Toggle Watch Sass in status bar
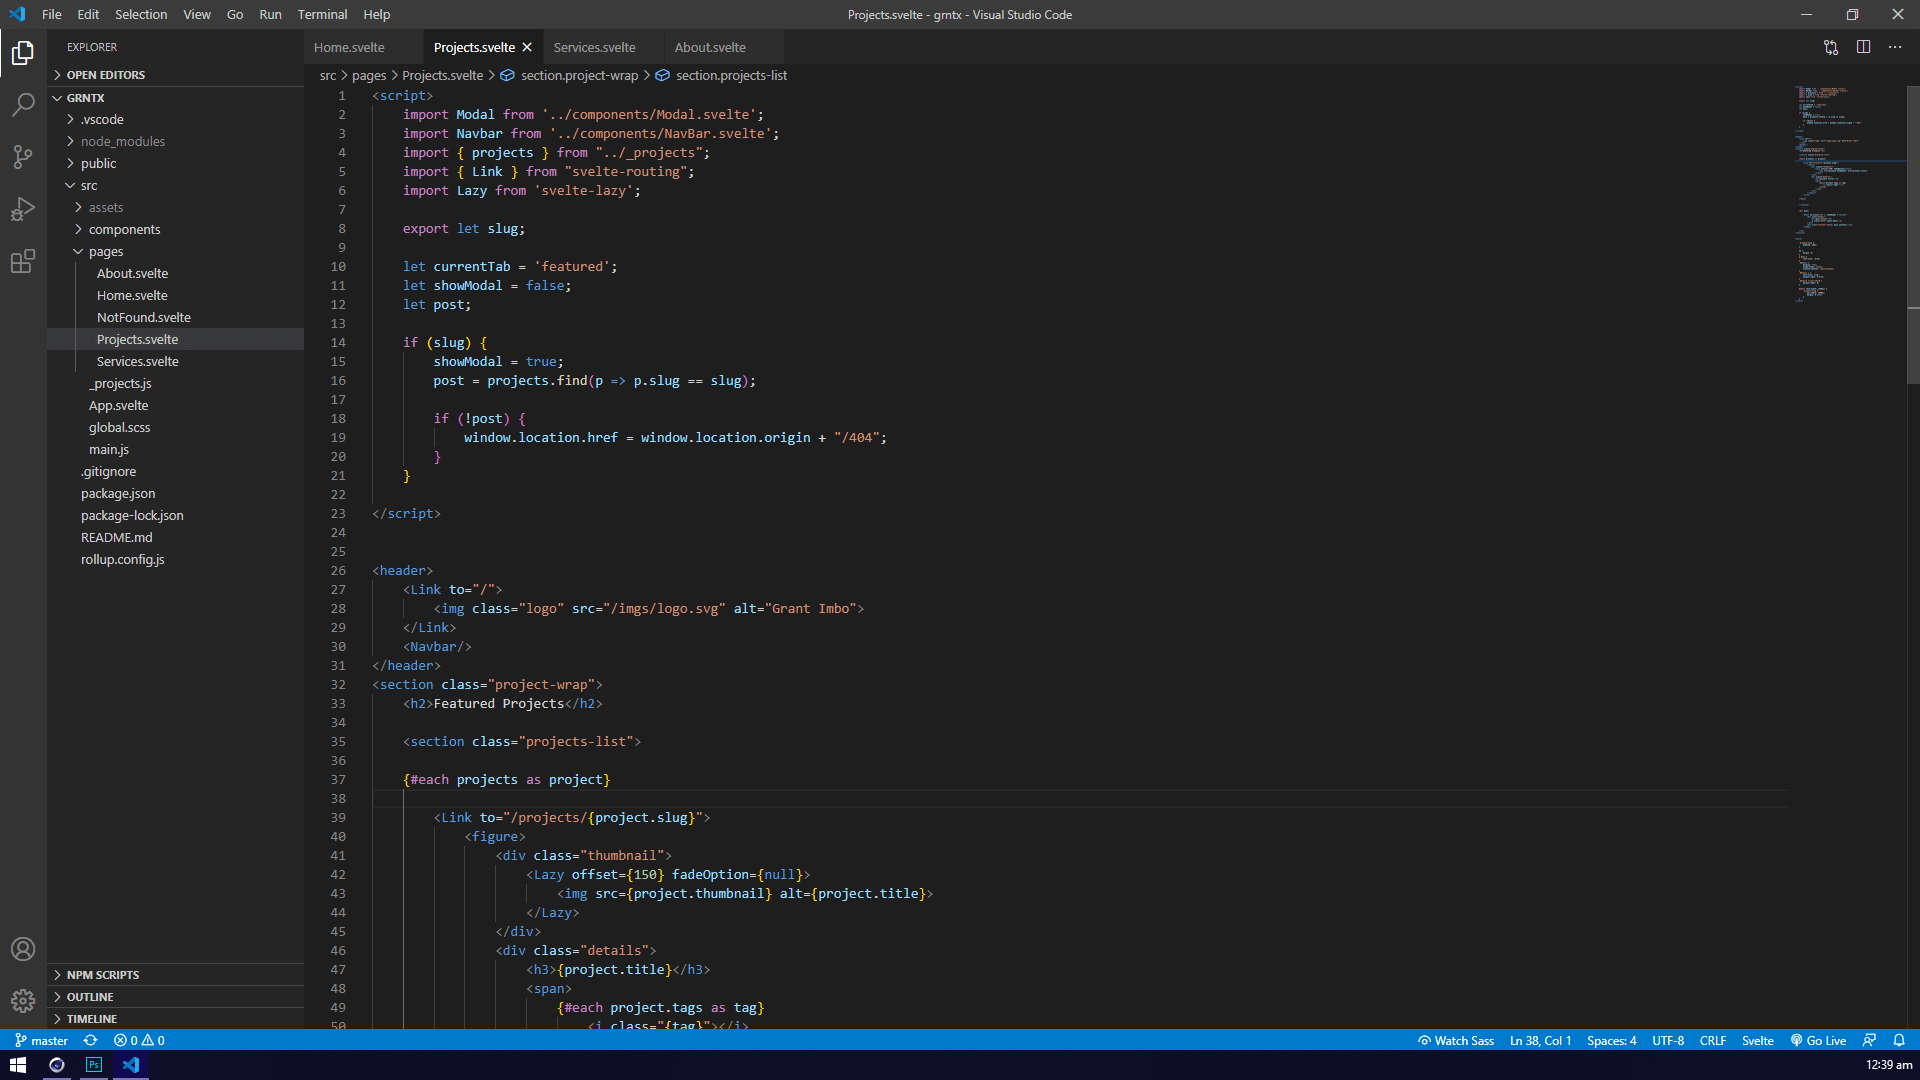 1456,1040
